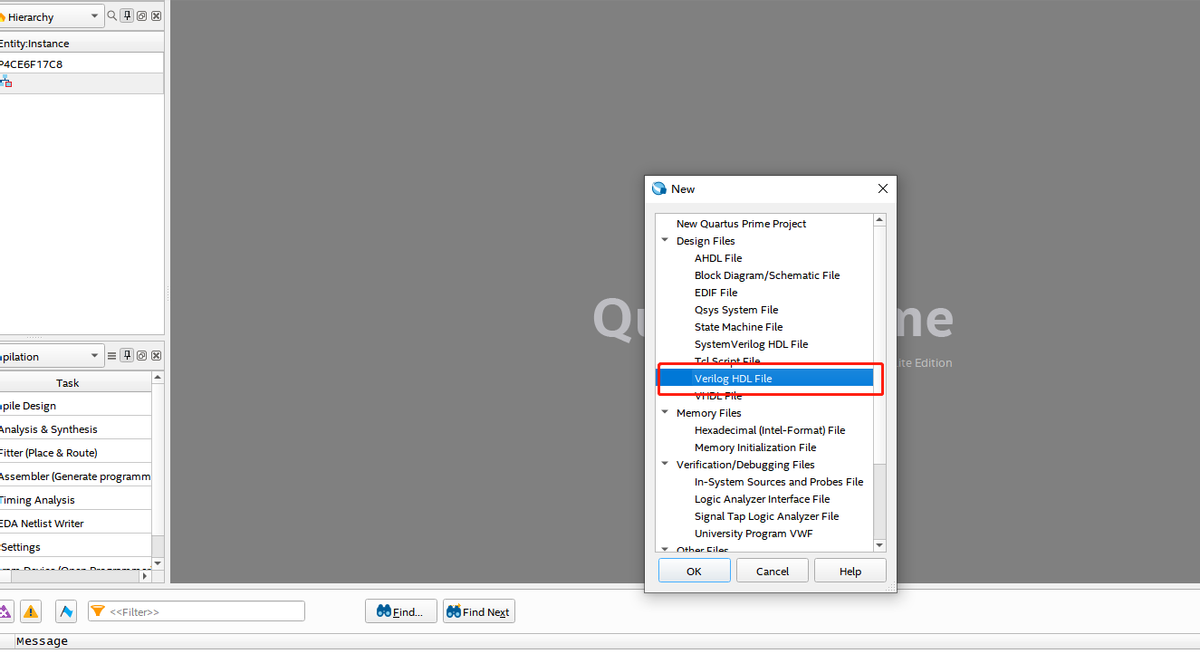
Task: Click OK in the New dialog
Action: [x=694, y=571]
